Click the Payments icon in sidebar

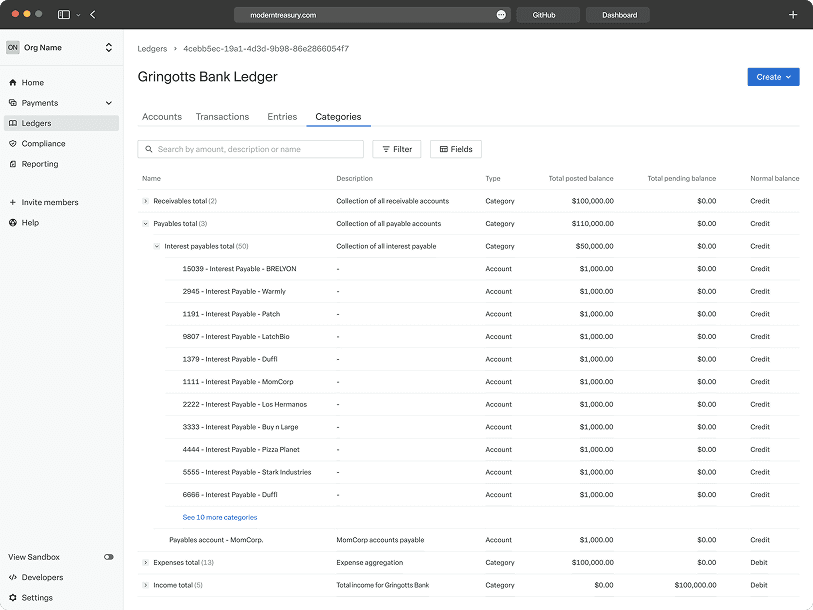point(13,103)
